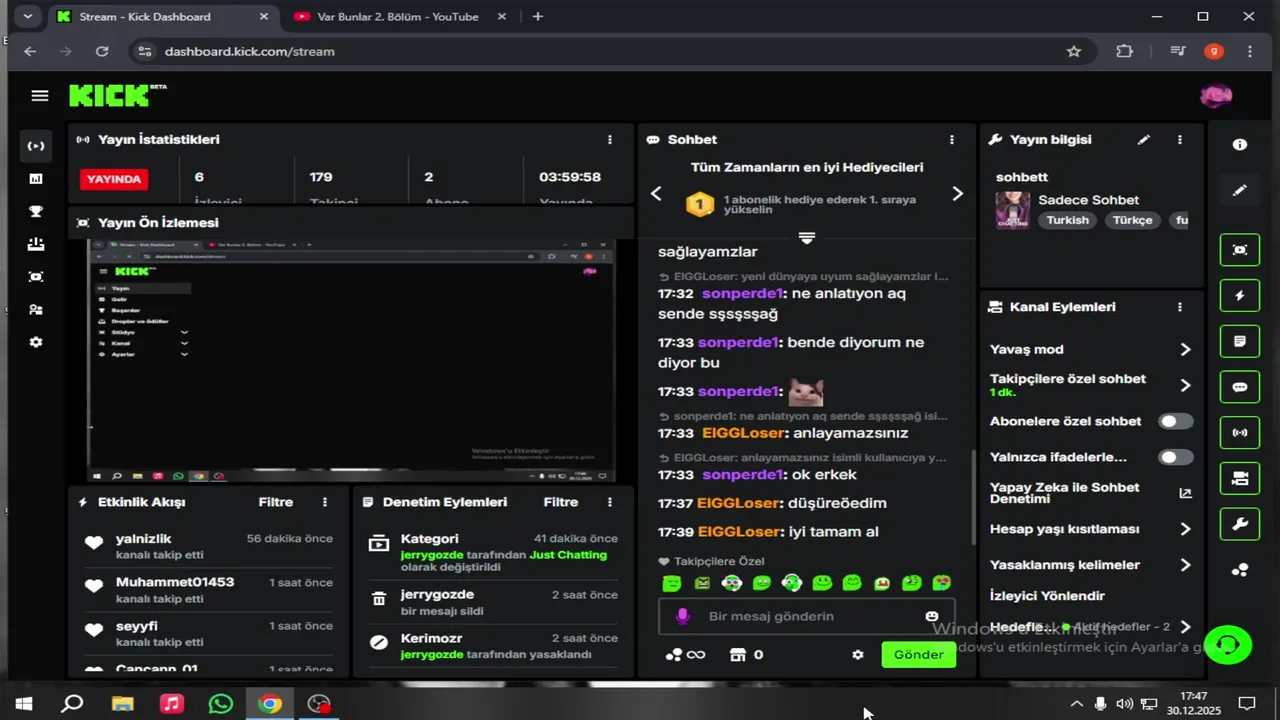
Task: Expand the Hesap yaşı kısıtlaması option
Action: [x=1185, y=529]
